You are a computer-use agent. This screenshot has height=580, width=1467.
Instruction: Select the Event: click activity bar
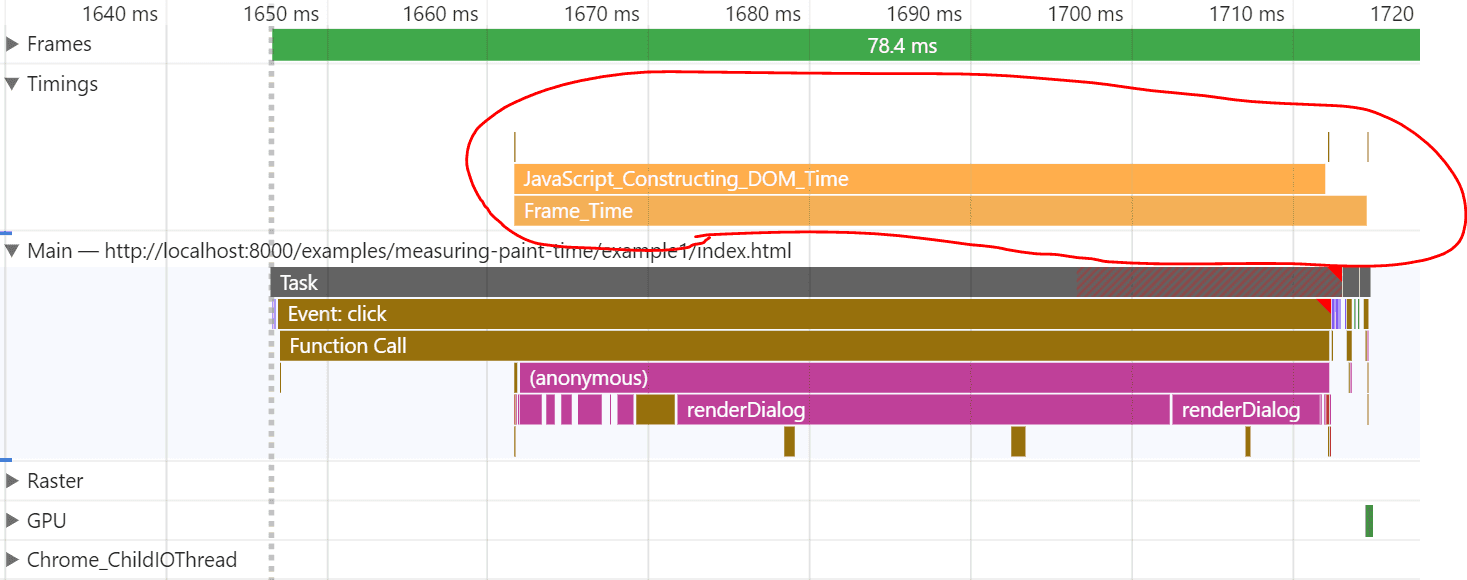point(700,313)
